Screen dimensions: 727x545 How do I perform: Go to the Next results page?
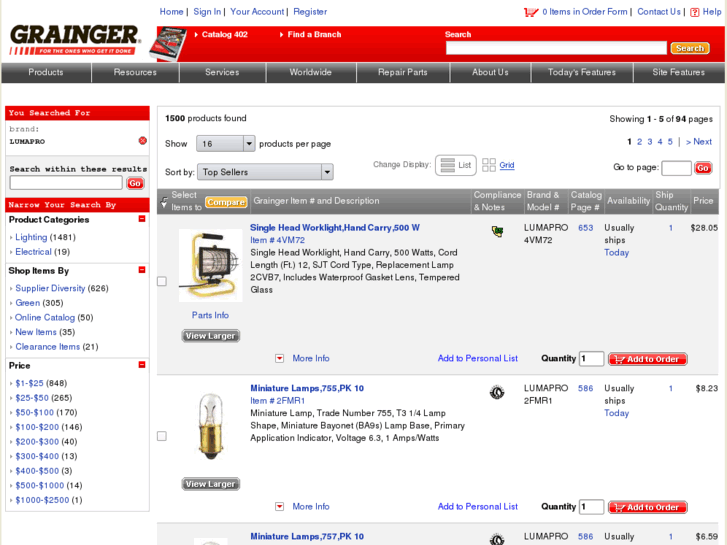[x=699, y=142]
